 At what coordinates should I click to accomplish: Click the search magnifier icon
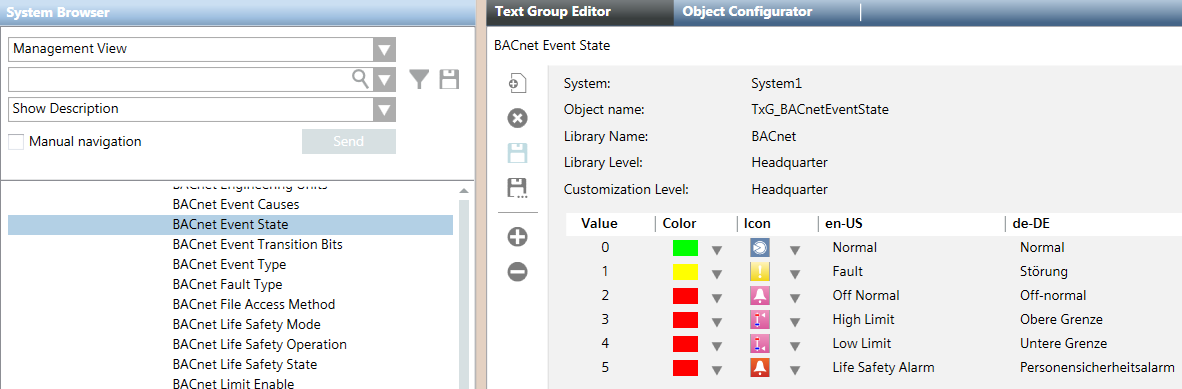pos(362,78)
